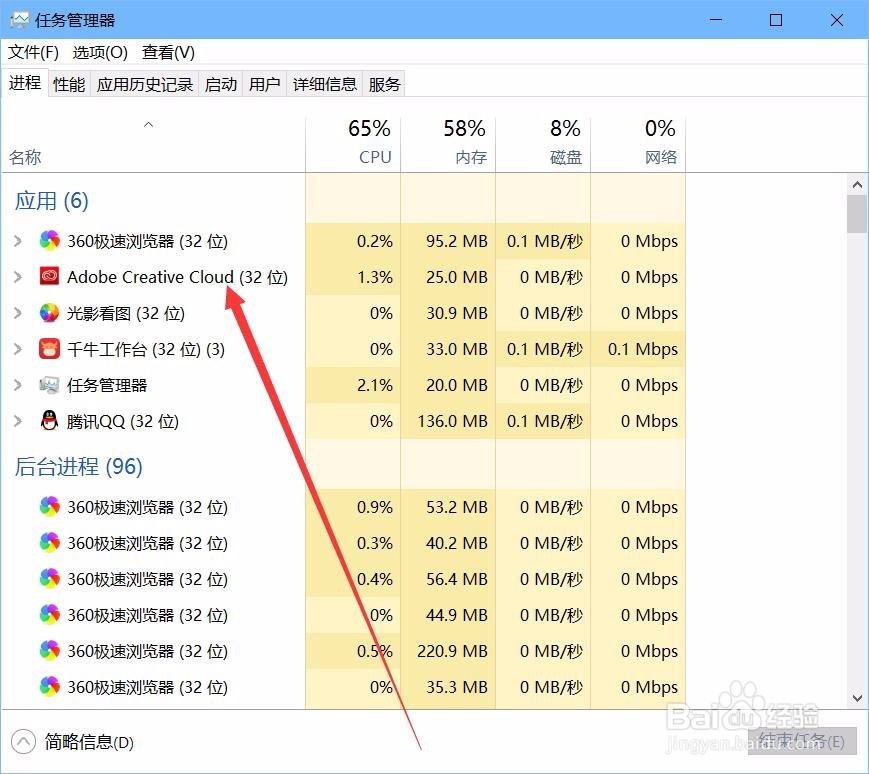Image resolution: width=869 pixels, height=774 pixels.
Task: Click the 光影看图 app icon
Action: (x=49, y=313)
